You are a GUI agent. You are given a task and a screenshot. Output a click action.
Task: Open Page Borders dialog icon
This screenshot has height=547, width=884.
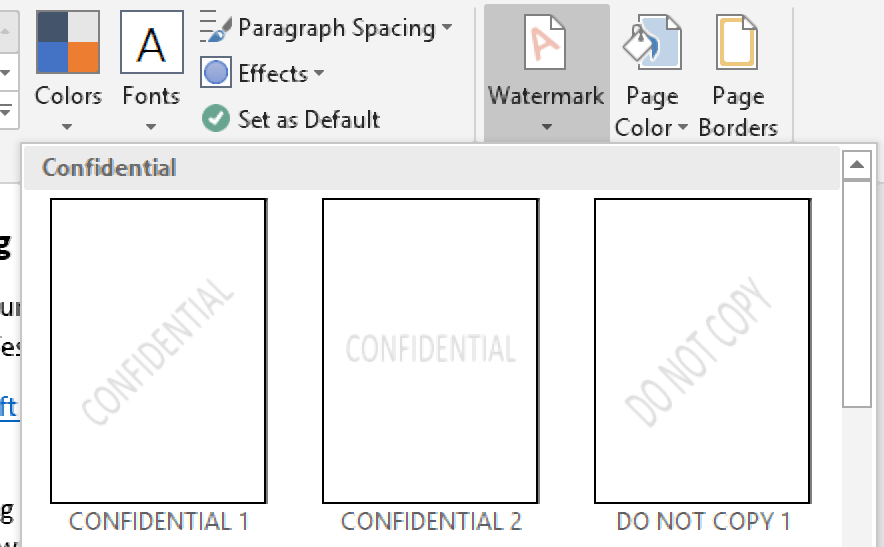coord(738,42)
